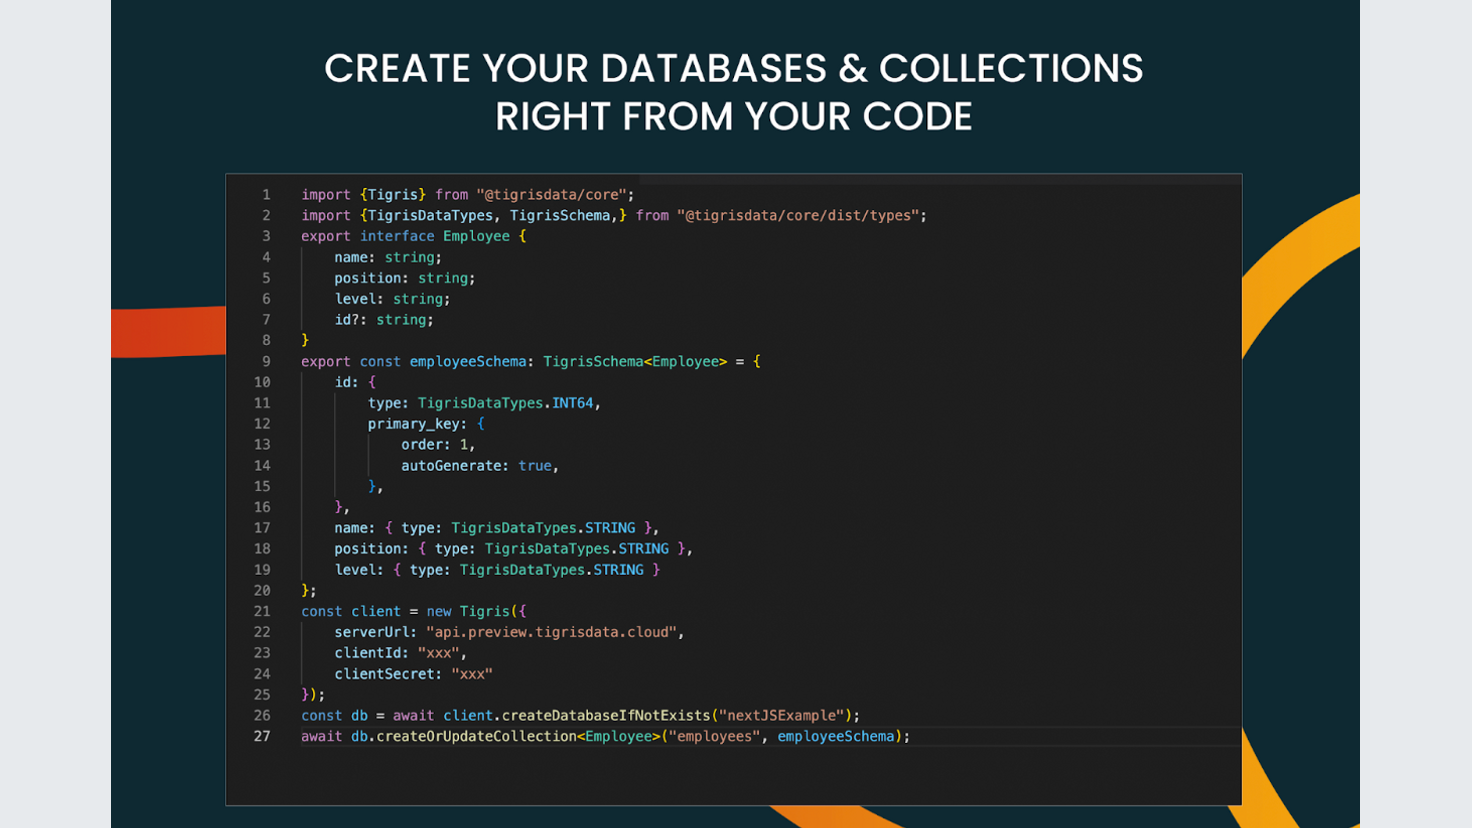Select line number 20 in the gutter
The image size is (1472, 828).
pyautogui.click(x=262, y=590)
